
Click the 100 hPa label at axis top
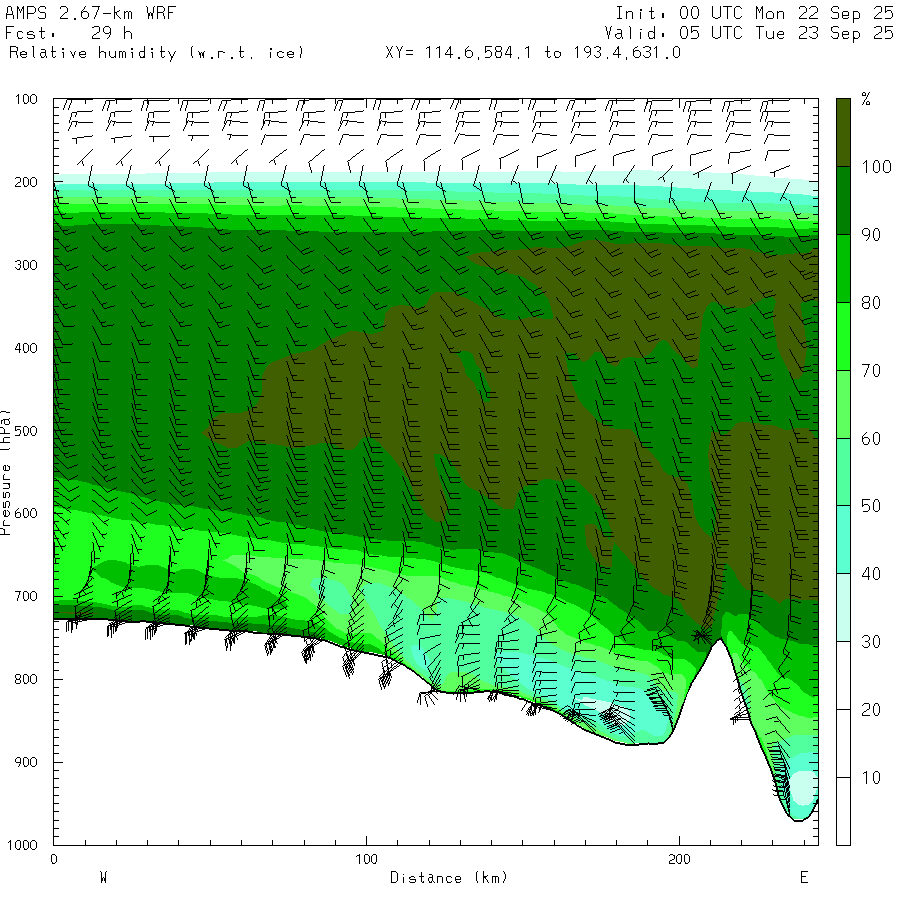pyautogui.click(x=26, y=99)
